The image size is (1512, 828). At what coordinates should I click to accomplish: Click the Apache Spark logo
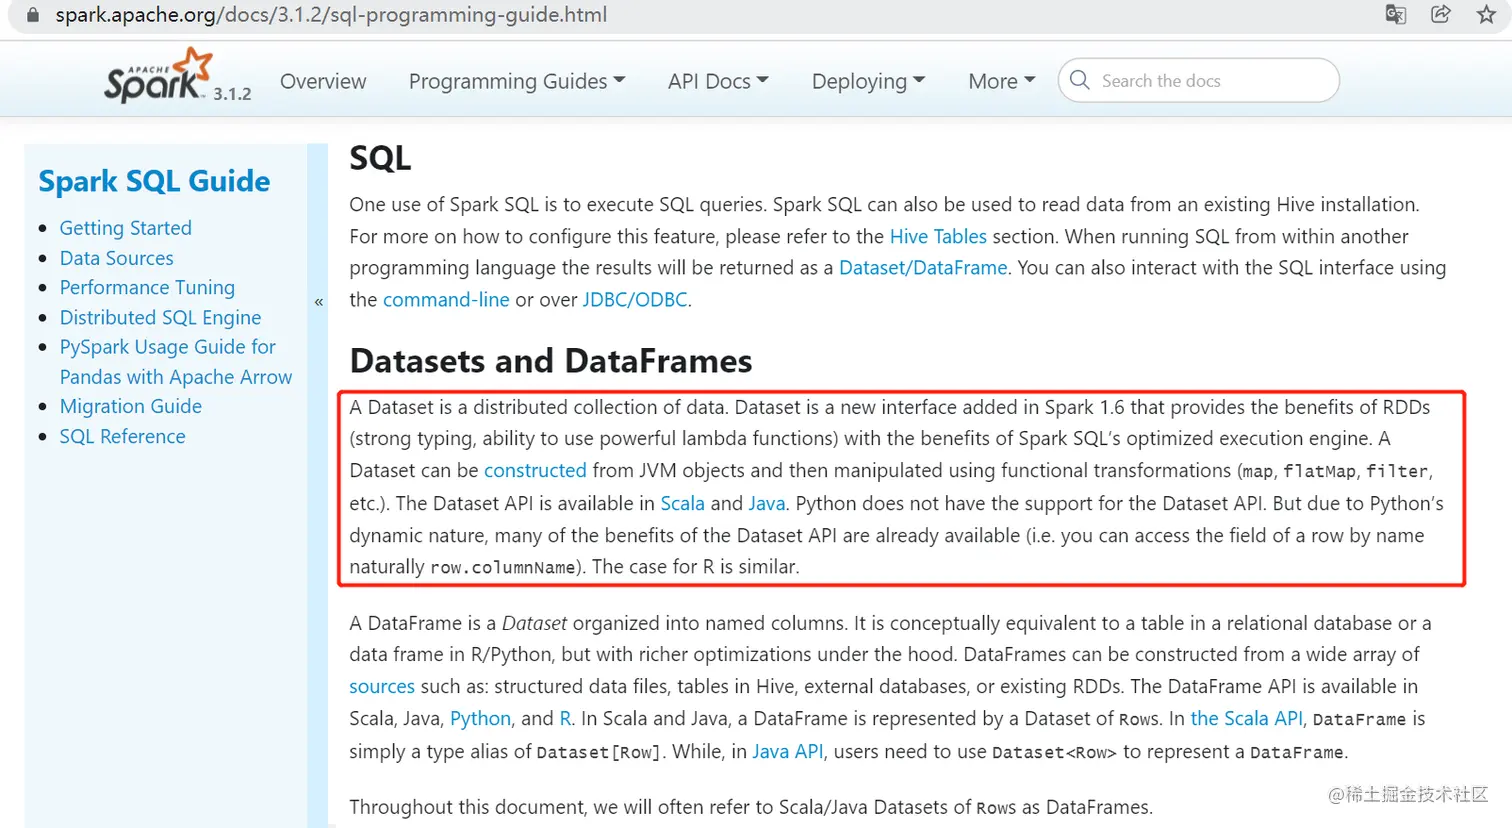point(158,76)
